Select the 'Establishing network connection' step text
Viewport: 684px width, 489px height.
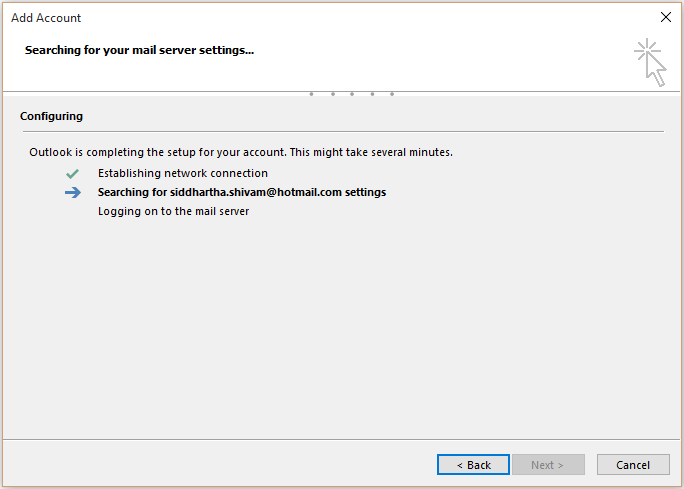pos(183,173)
